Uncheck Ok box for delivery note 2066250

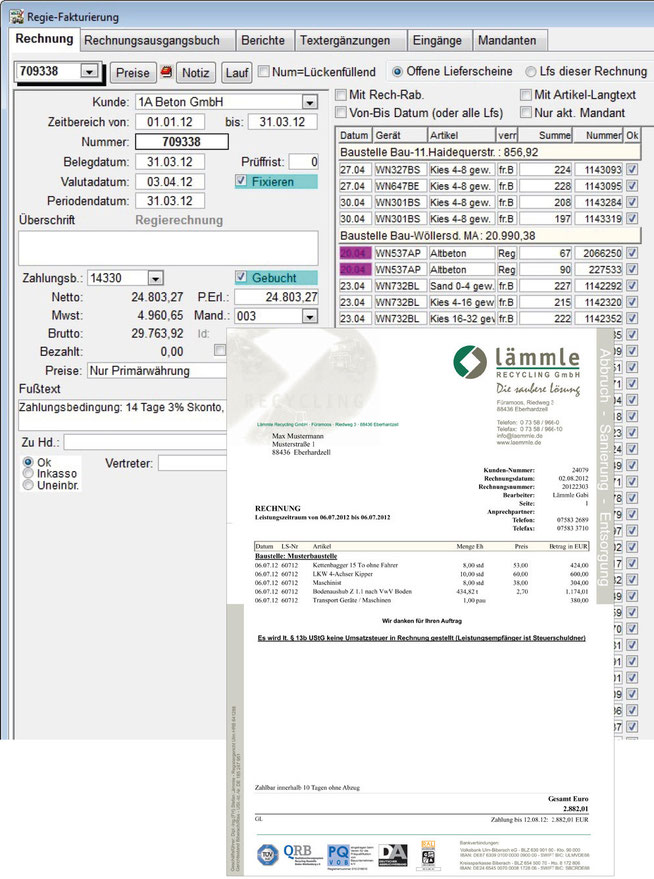[x=632, y=253]
